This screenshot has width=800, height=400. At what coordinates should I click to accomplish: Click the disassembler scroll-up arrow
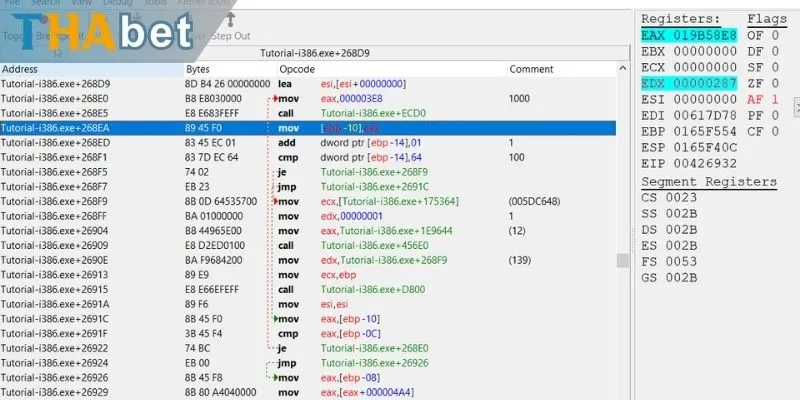click(x=622, y=69)
